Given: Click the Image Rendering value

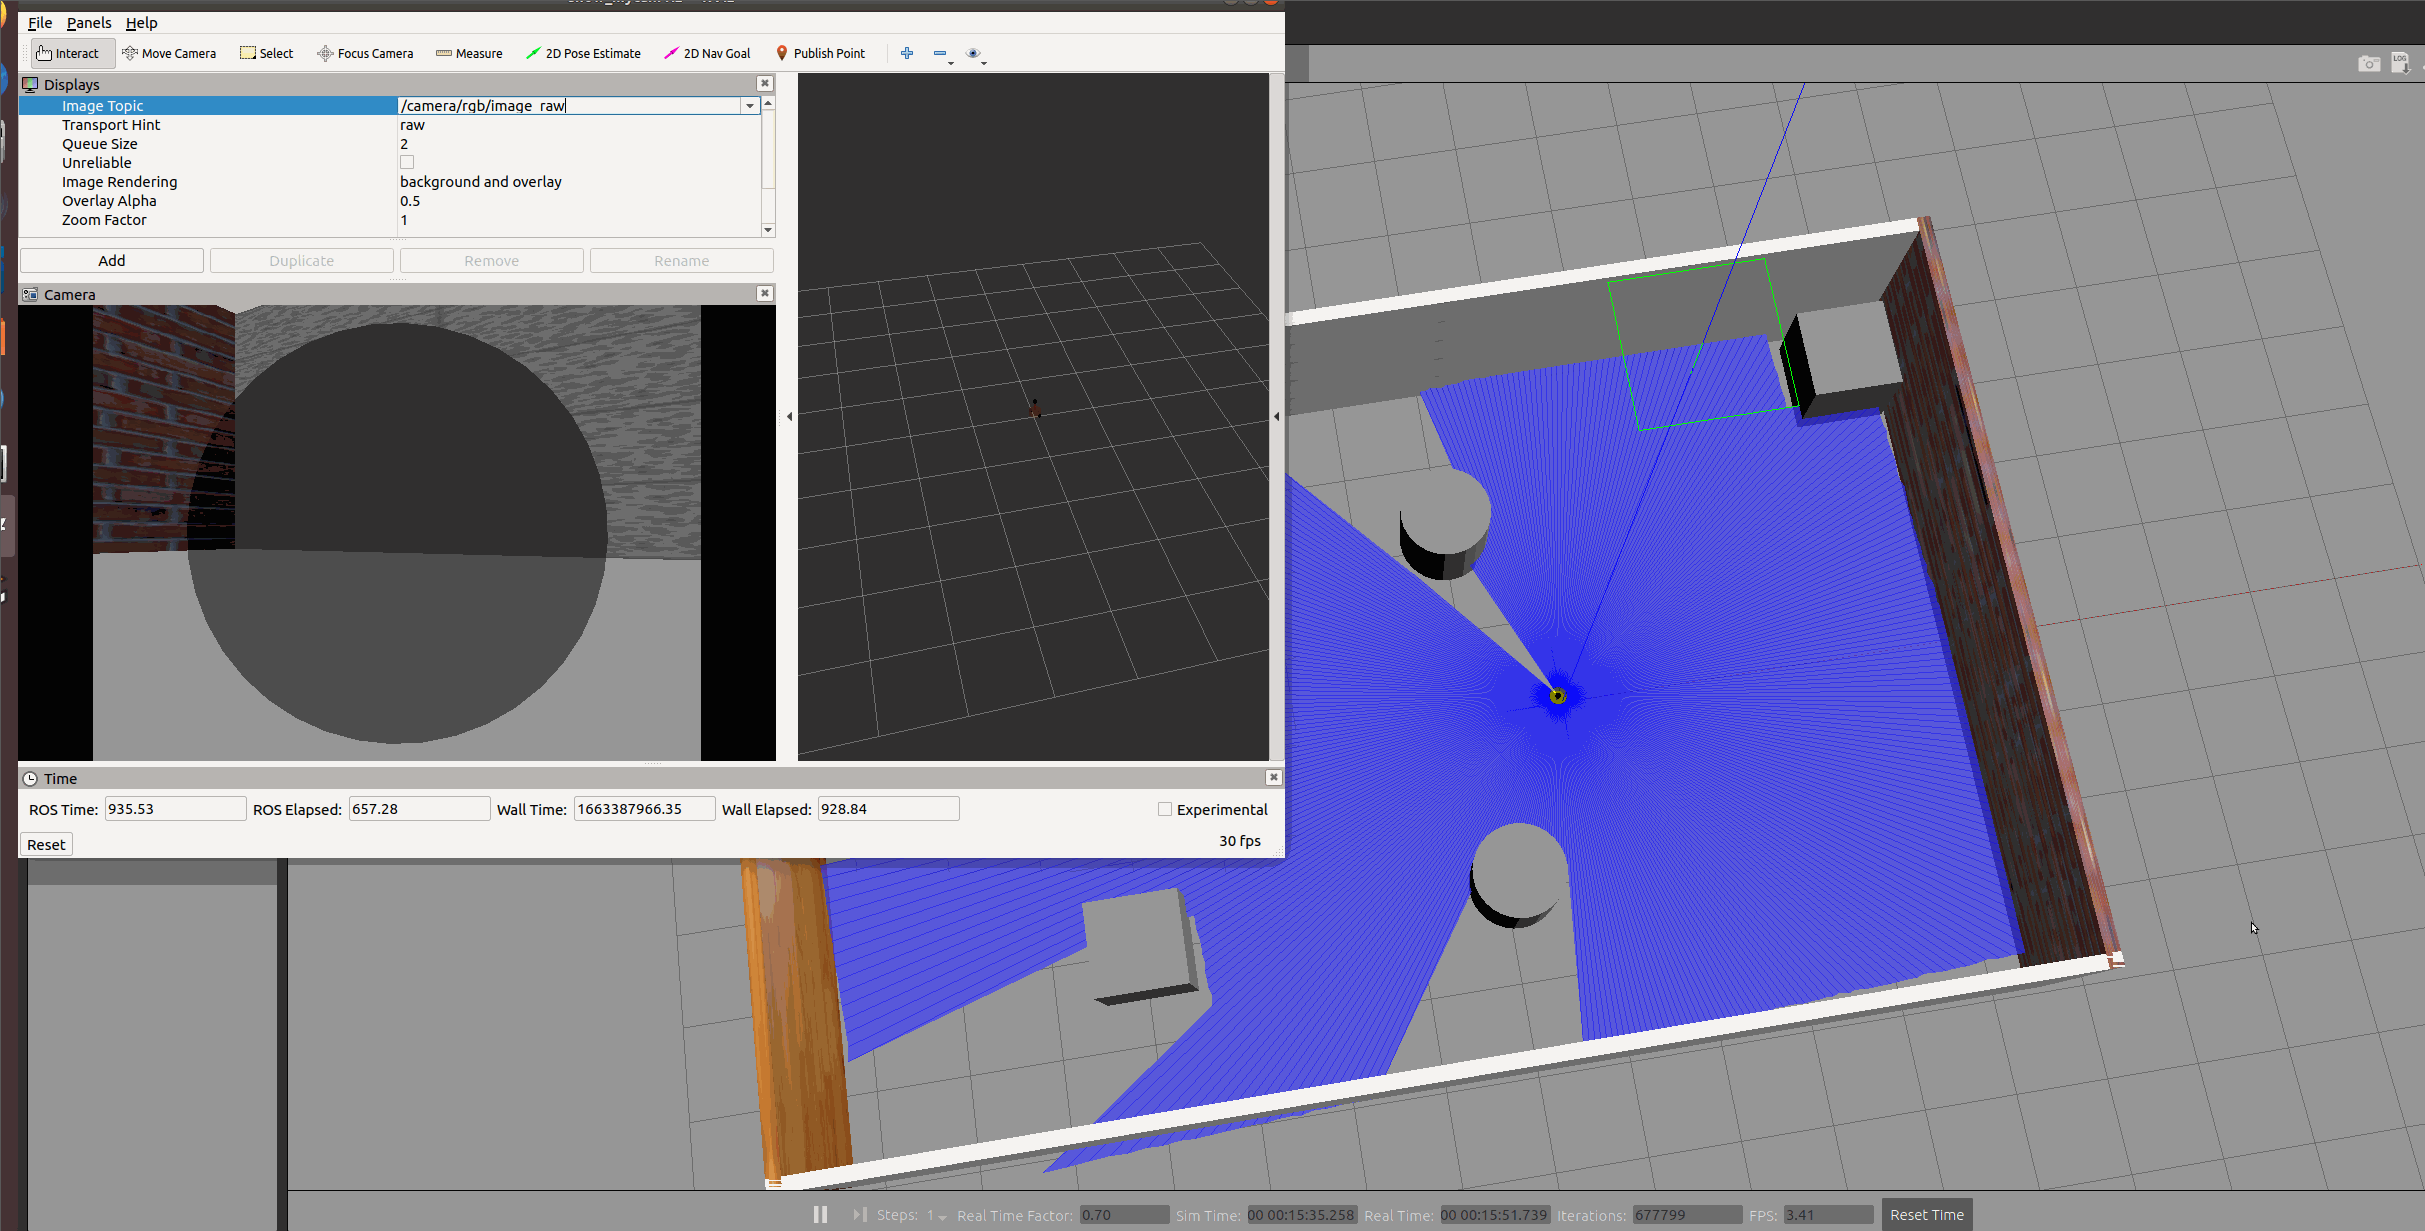Looking at the screenshot, I should [x=481, y=182].
